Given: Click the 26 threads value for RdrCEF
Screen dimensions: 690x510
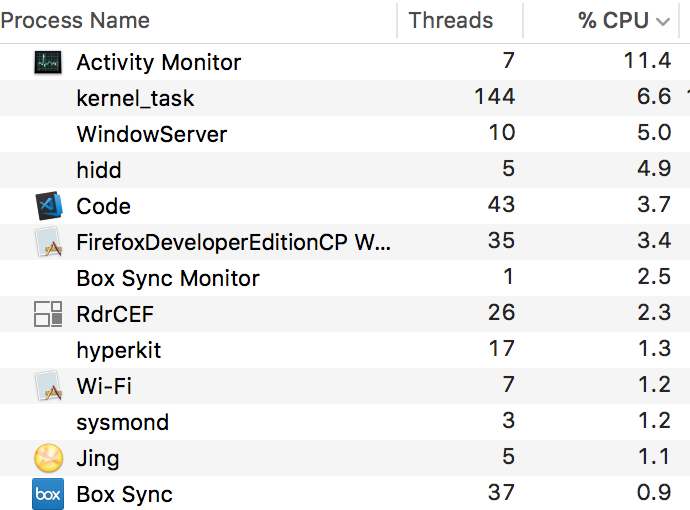Looking at the screenshot, I should pyautogui.click(x=501, y=312).
